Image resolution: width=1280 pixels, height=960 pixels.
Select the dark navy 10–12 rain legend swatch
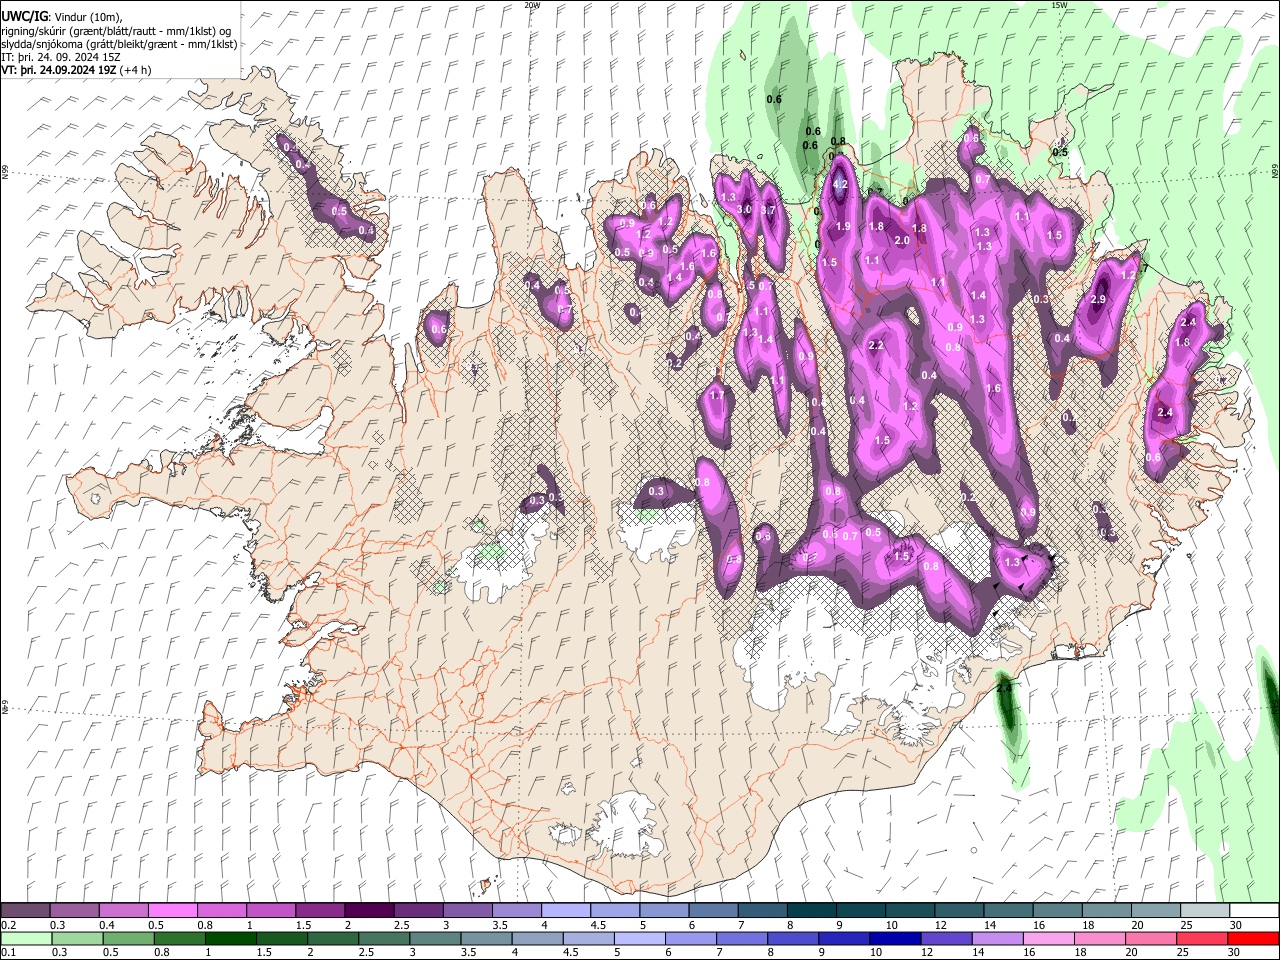tap(893, 938)
